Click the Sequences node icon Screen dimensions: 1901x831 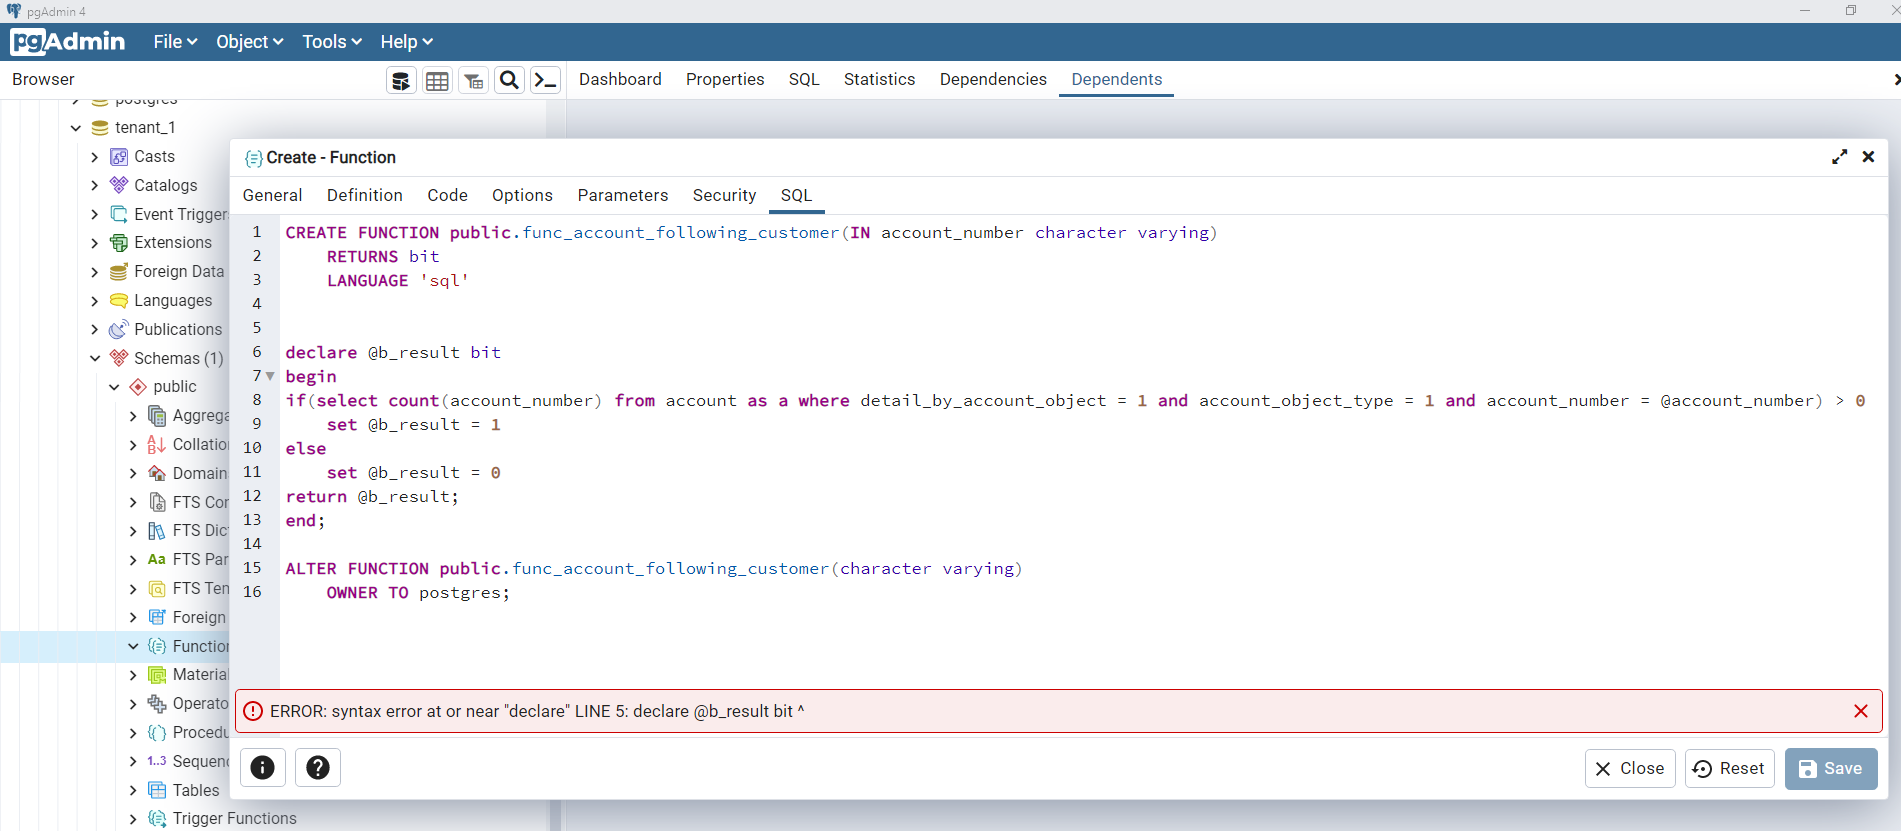(x=157, y=761)
